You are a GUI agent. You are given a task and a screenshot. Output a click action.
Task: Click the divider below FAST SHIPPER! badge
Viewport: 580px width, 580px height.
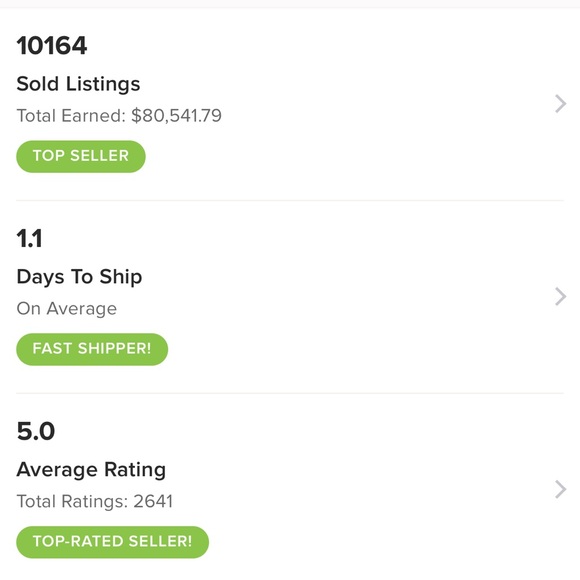pyautogui.click(x=290, y=393)
